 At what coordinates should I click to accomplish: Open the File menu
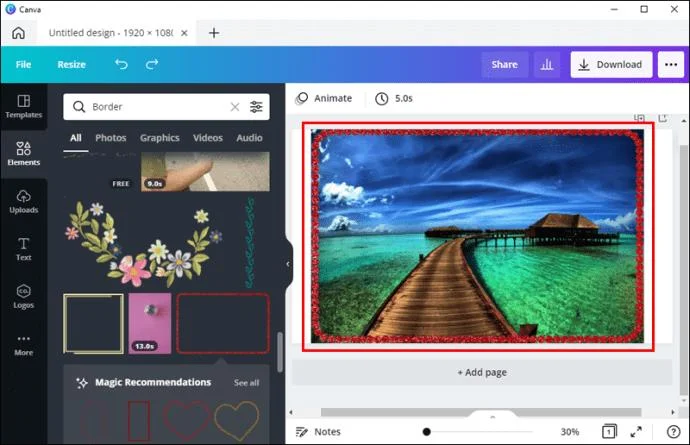click(x=23, y=64)
